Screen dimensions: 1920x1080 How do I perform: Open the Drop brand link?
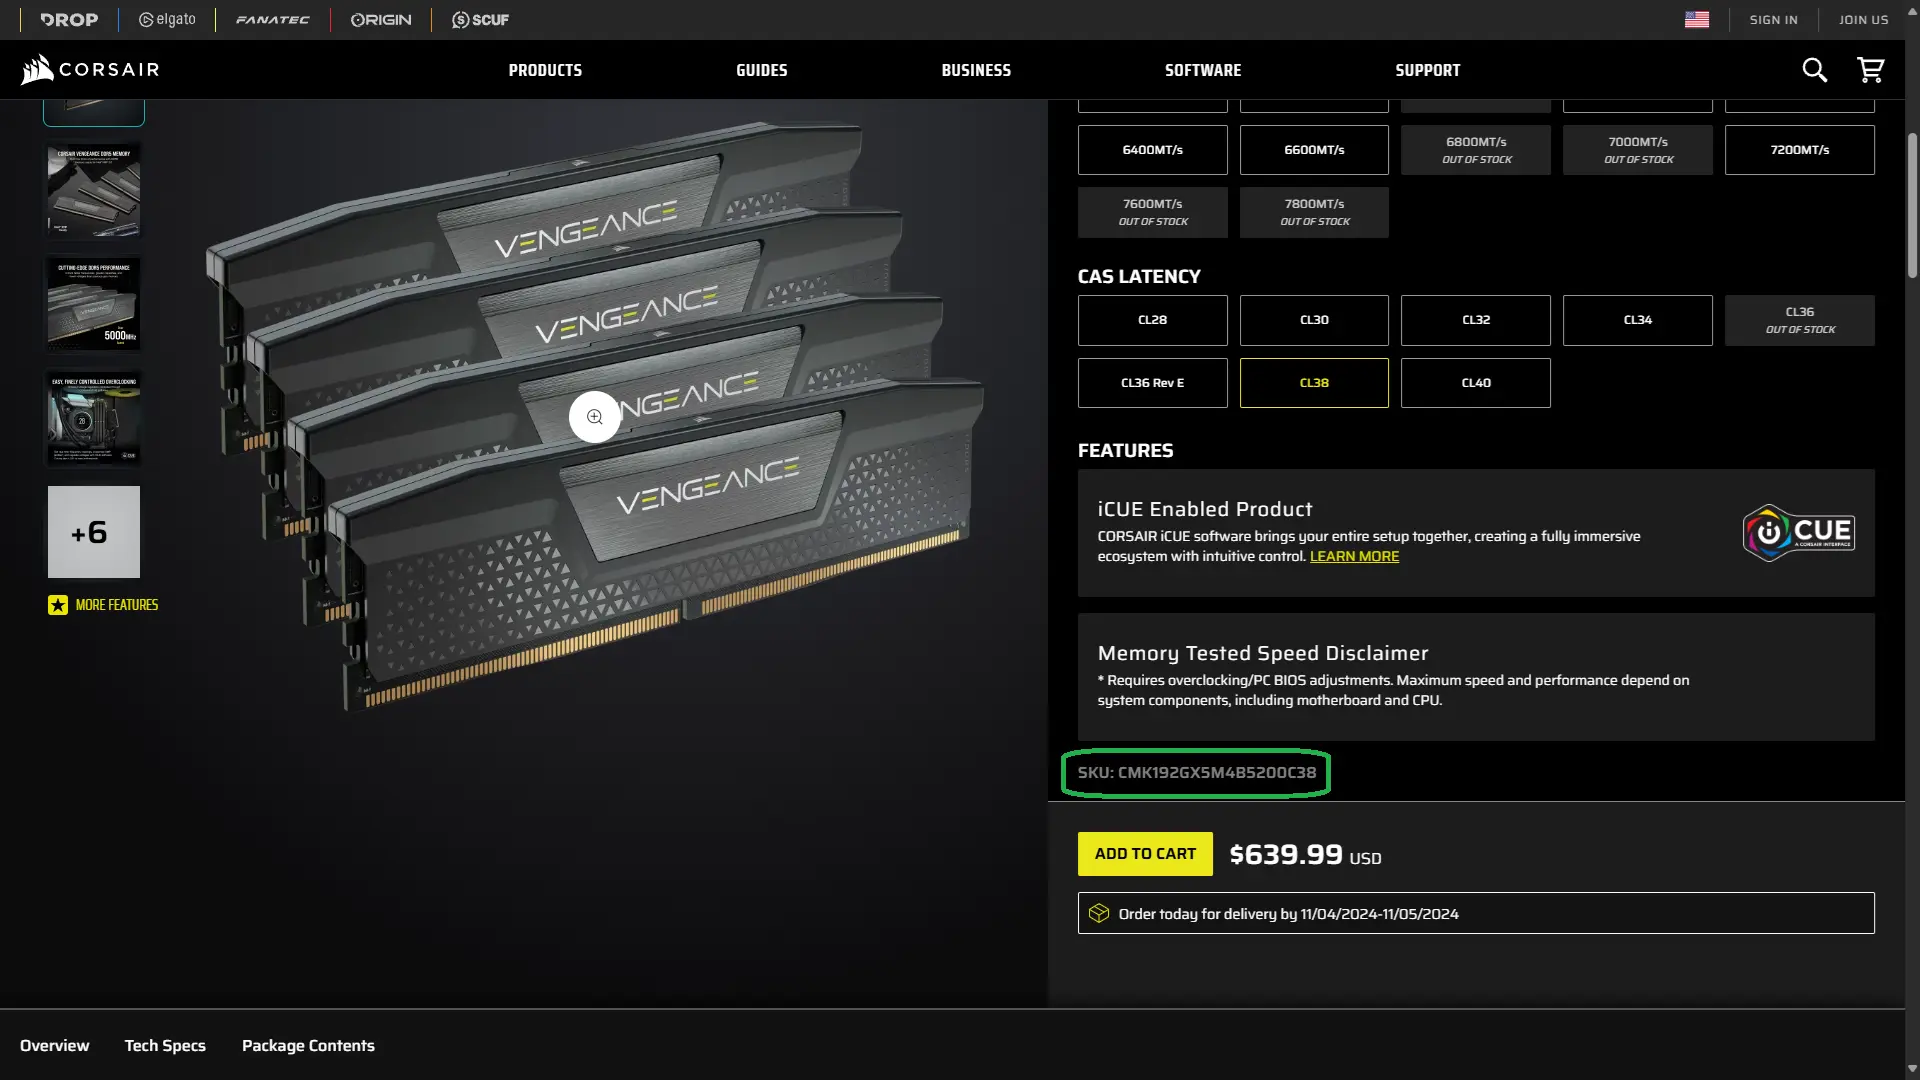coord(69,20)
